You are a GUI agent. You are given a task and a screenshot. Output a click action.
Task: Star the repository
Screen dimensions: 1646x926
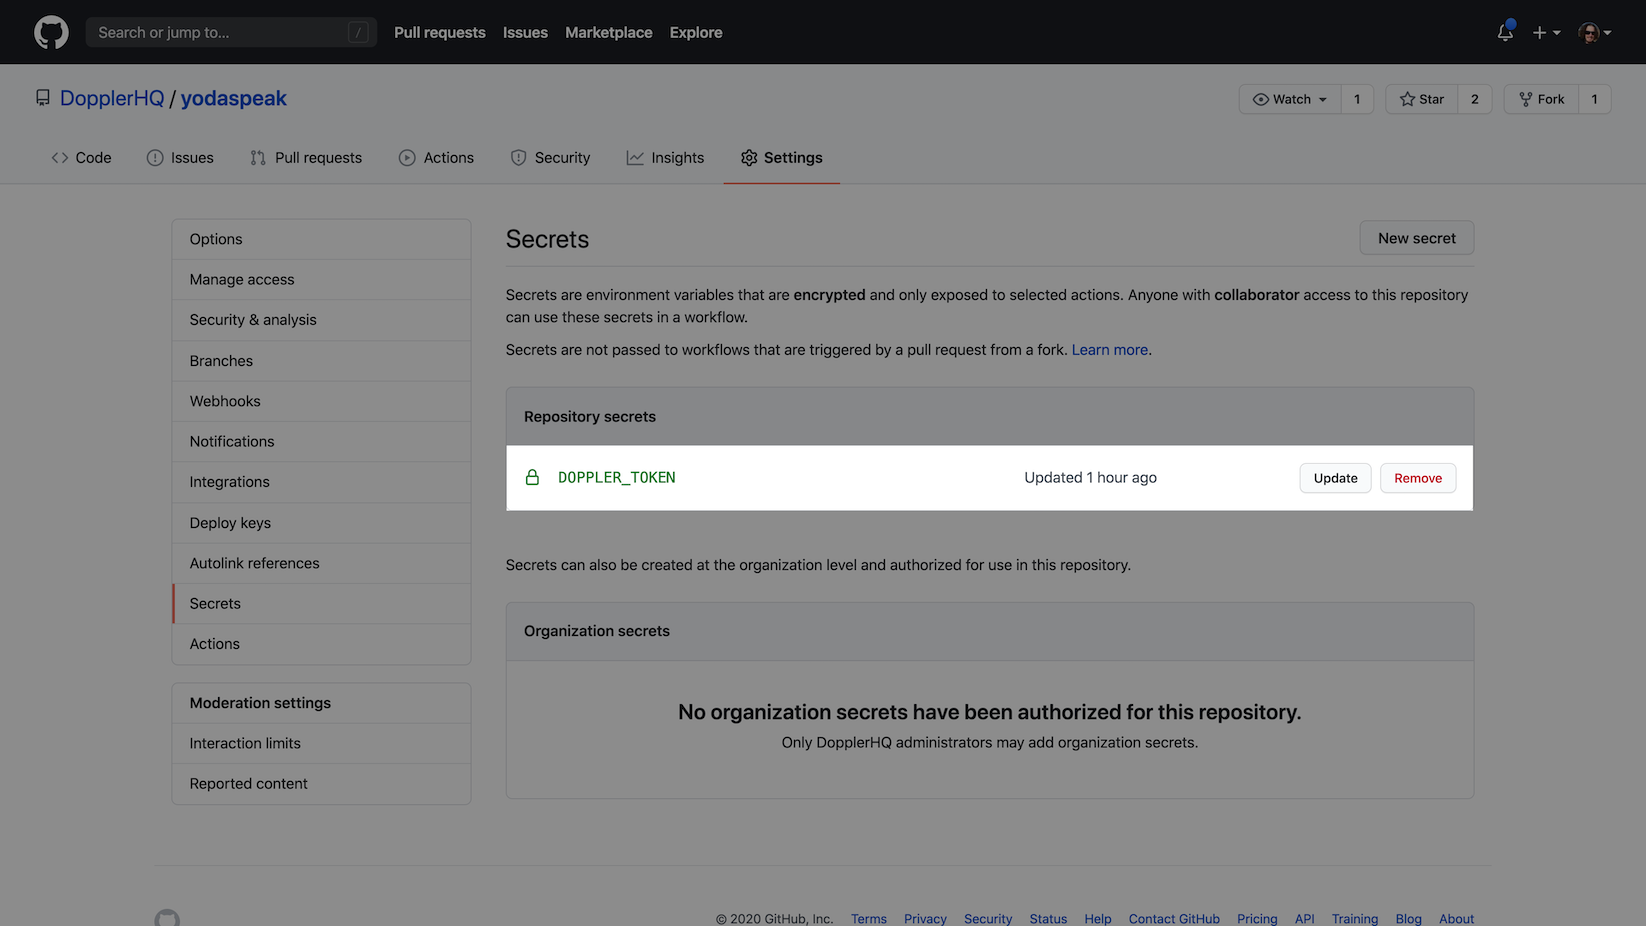pos(1422,99)
